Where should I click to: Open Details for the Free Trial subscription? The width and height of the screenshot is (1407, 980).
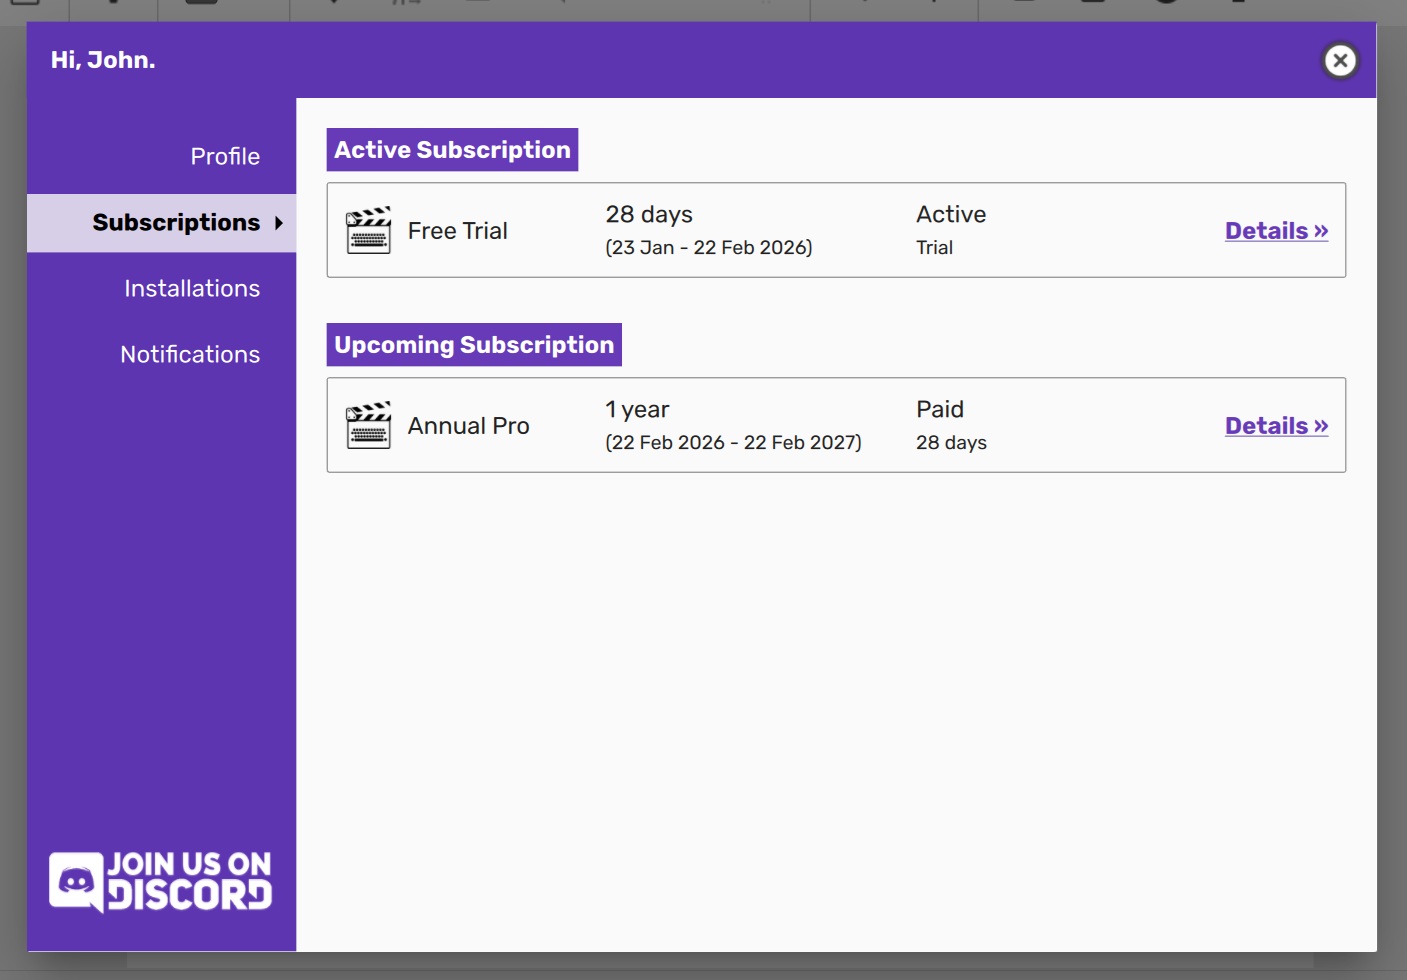[1276, 231]
